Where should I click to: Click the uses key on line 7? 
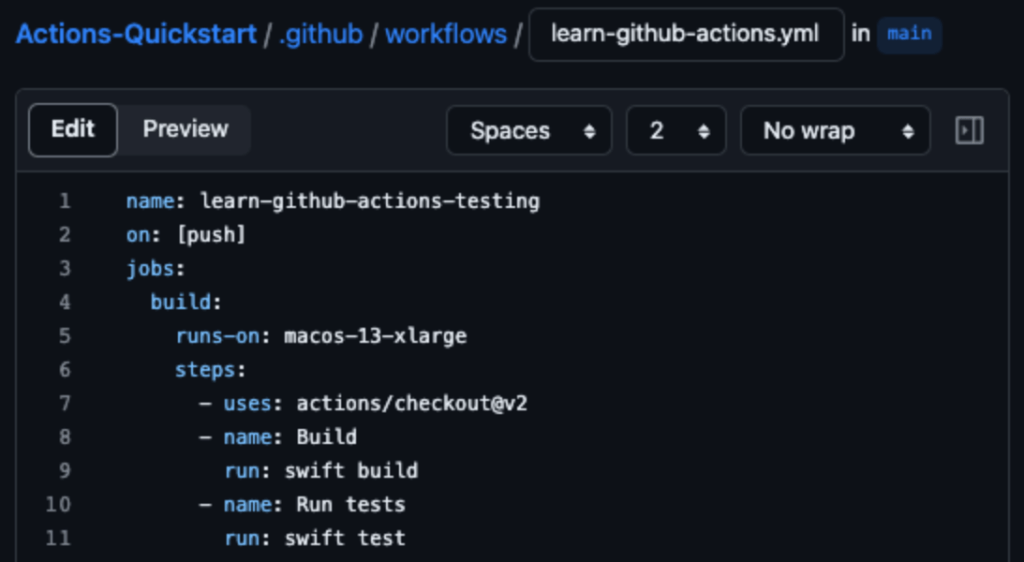tap(248, 403)
